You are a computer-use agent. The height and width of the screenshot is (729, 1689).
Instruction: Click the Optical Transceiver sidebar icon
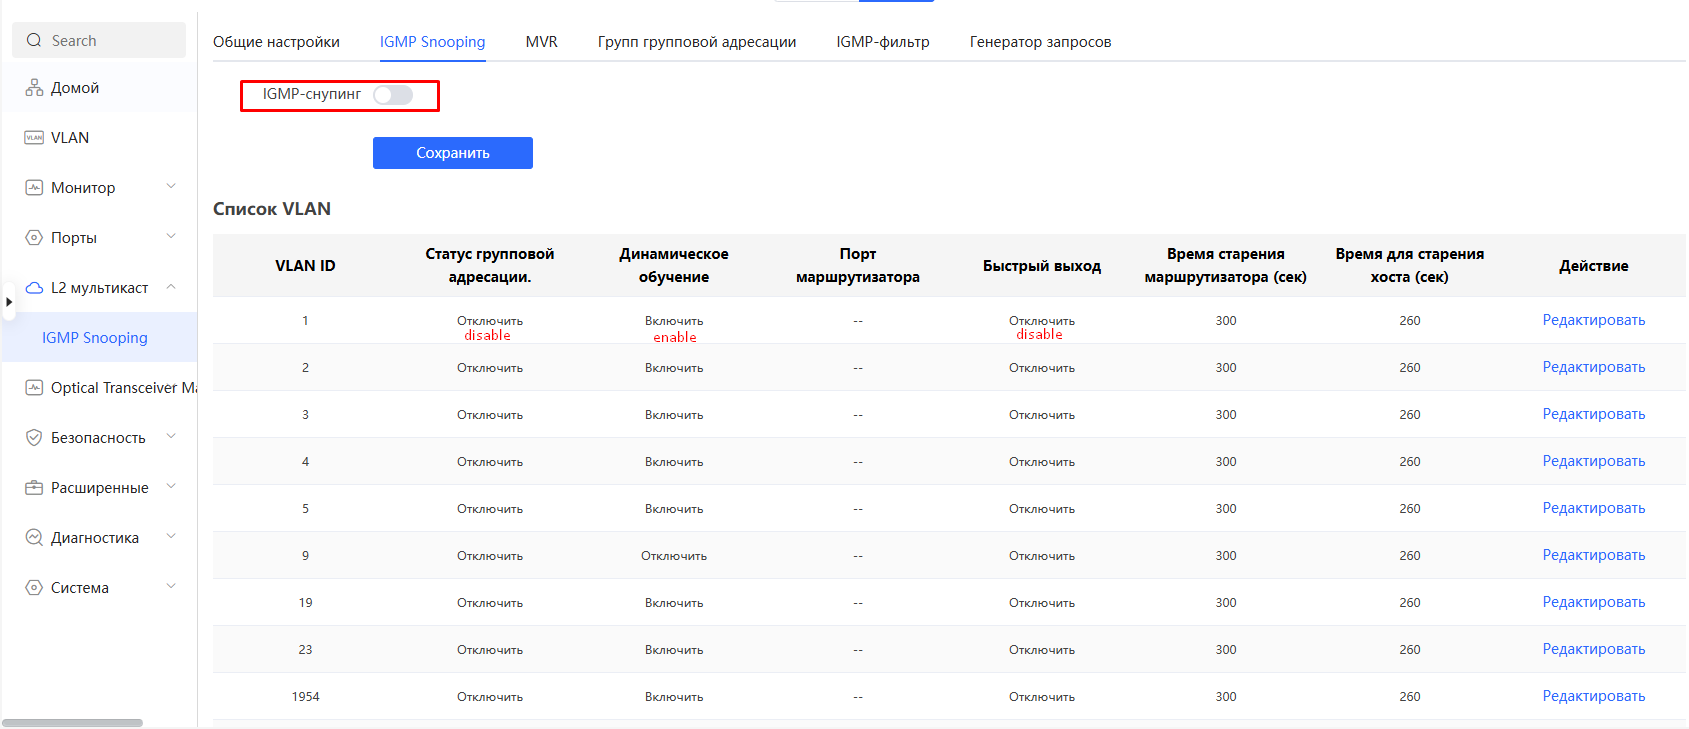34,388
